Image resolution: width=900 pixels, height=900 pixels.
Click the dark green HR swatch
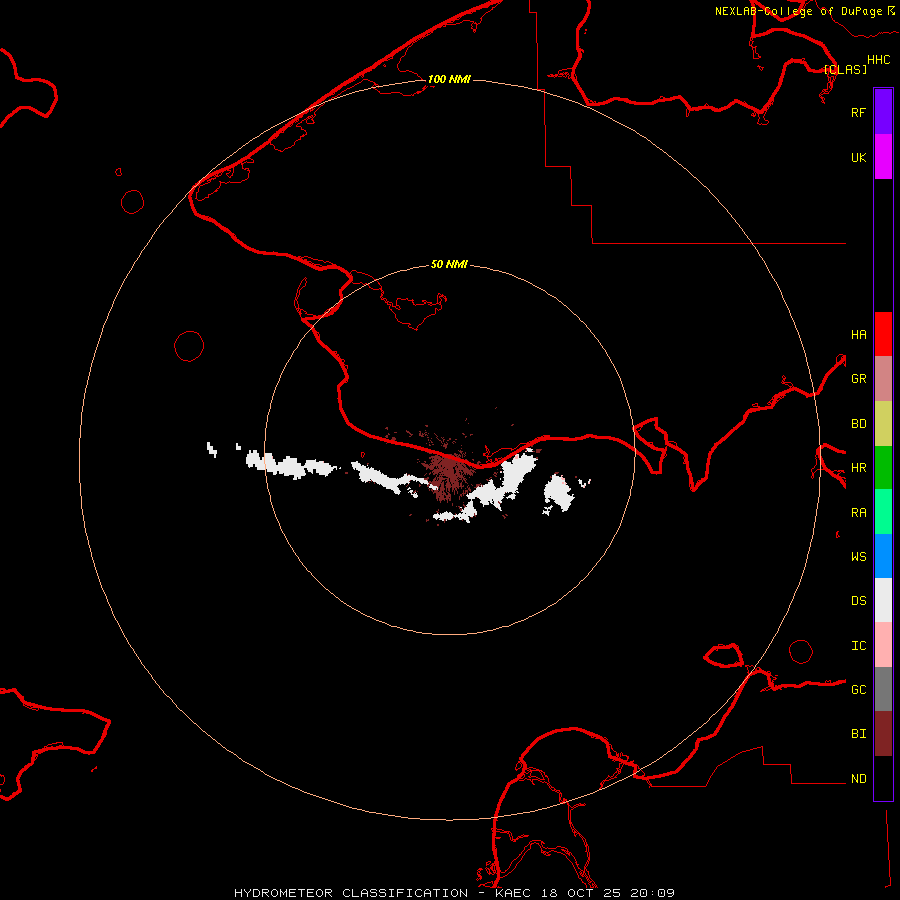883,467
